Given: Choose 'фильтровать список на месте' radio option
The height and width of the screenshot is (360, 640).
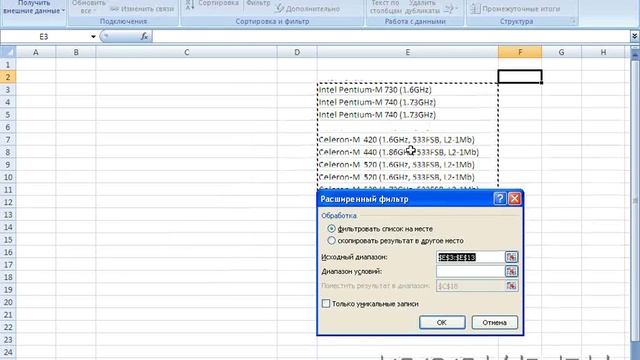Looking at the screenshot, I should tap(331, 229).
